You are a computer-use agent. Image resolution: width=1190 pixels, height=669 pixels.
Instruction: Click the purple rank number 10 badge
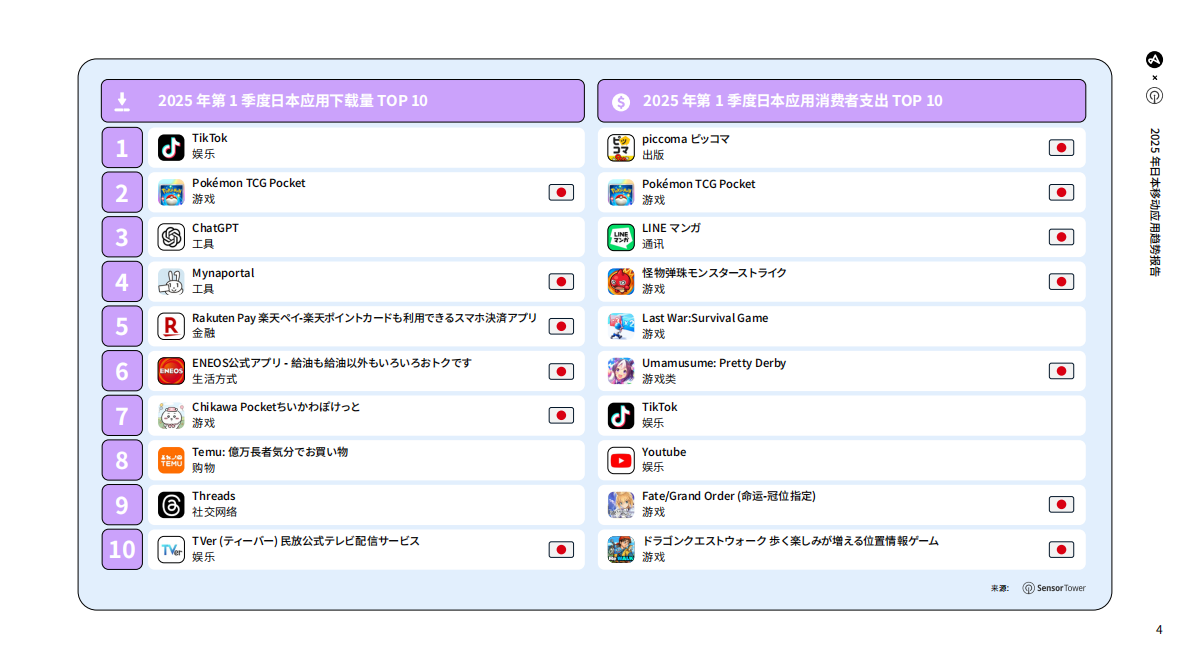(x=122, y=549)
